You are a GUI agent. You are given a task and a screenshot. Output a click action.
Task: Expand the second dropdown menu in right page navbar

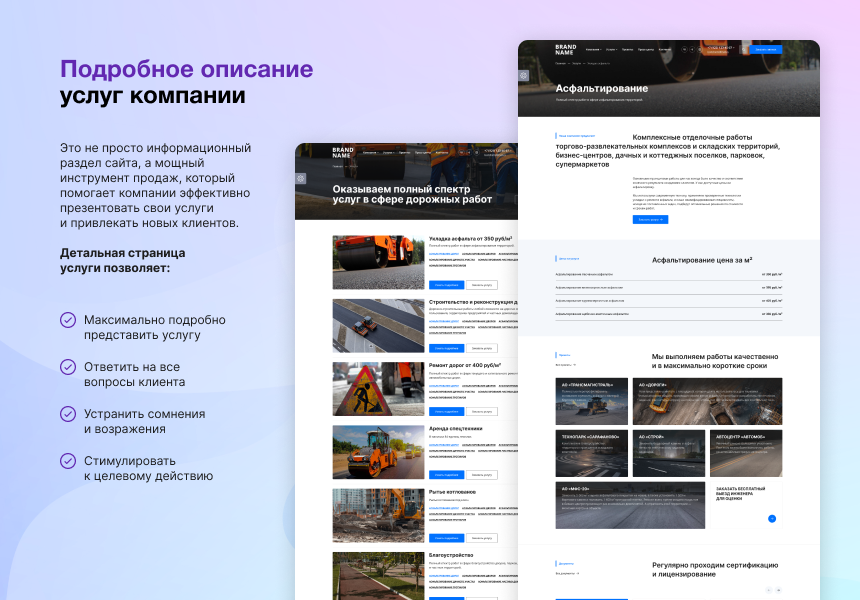610,49
